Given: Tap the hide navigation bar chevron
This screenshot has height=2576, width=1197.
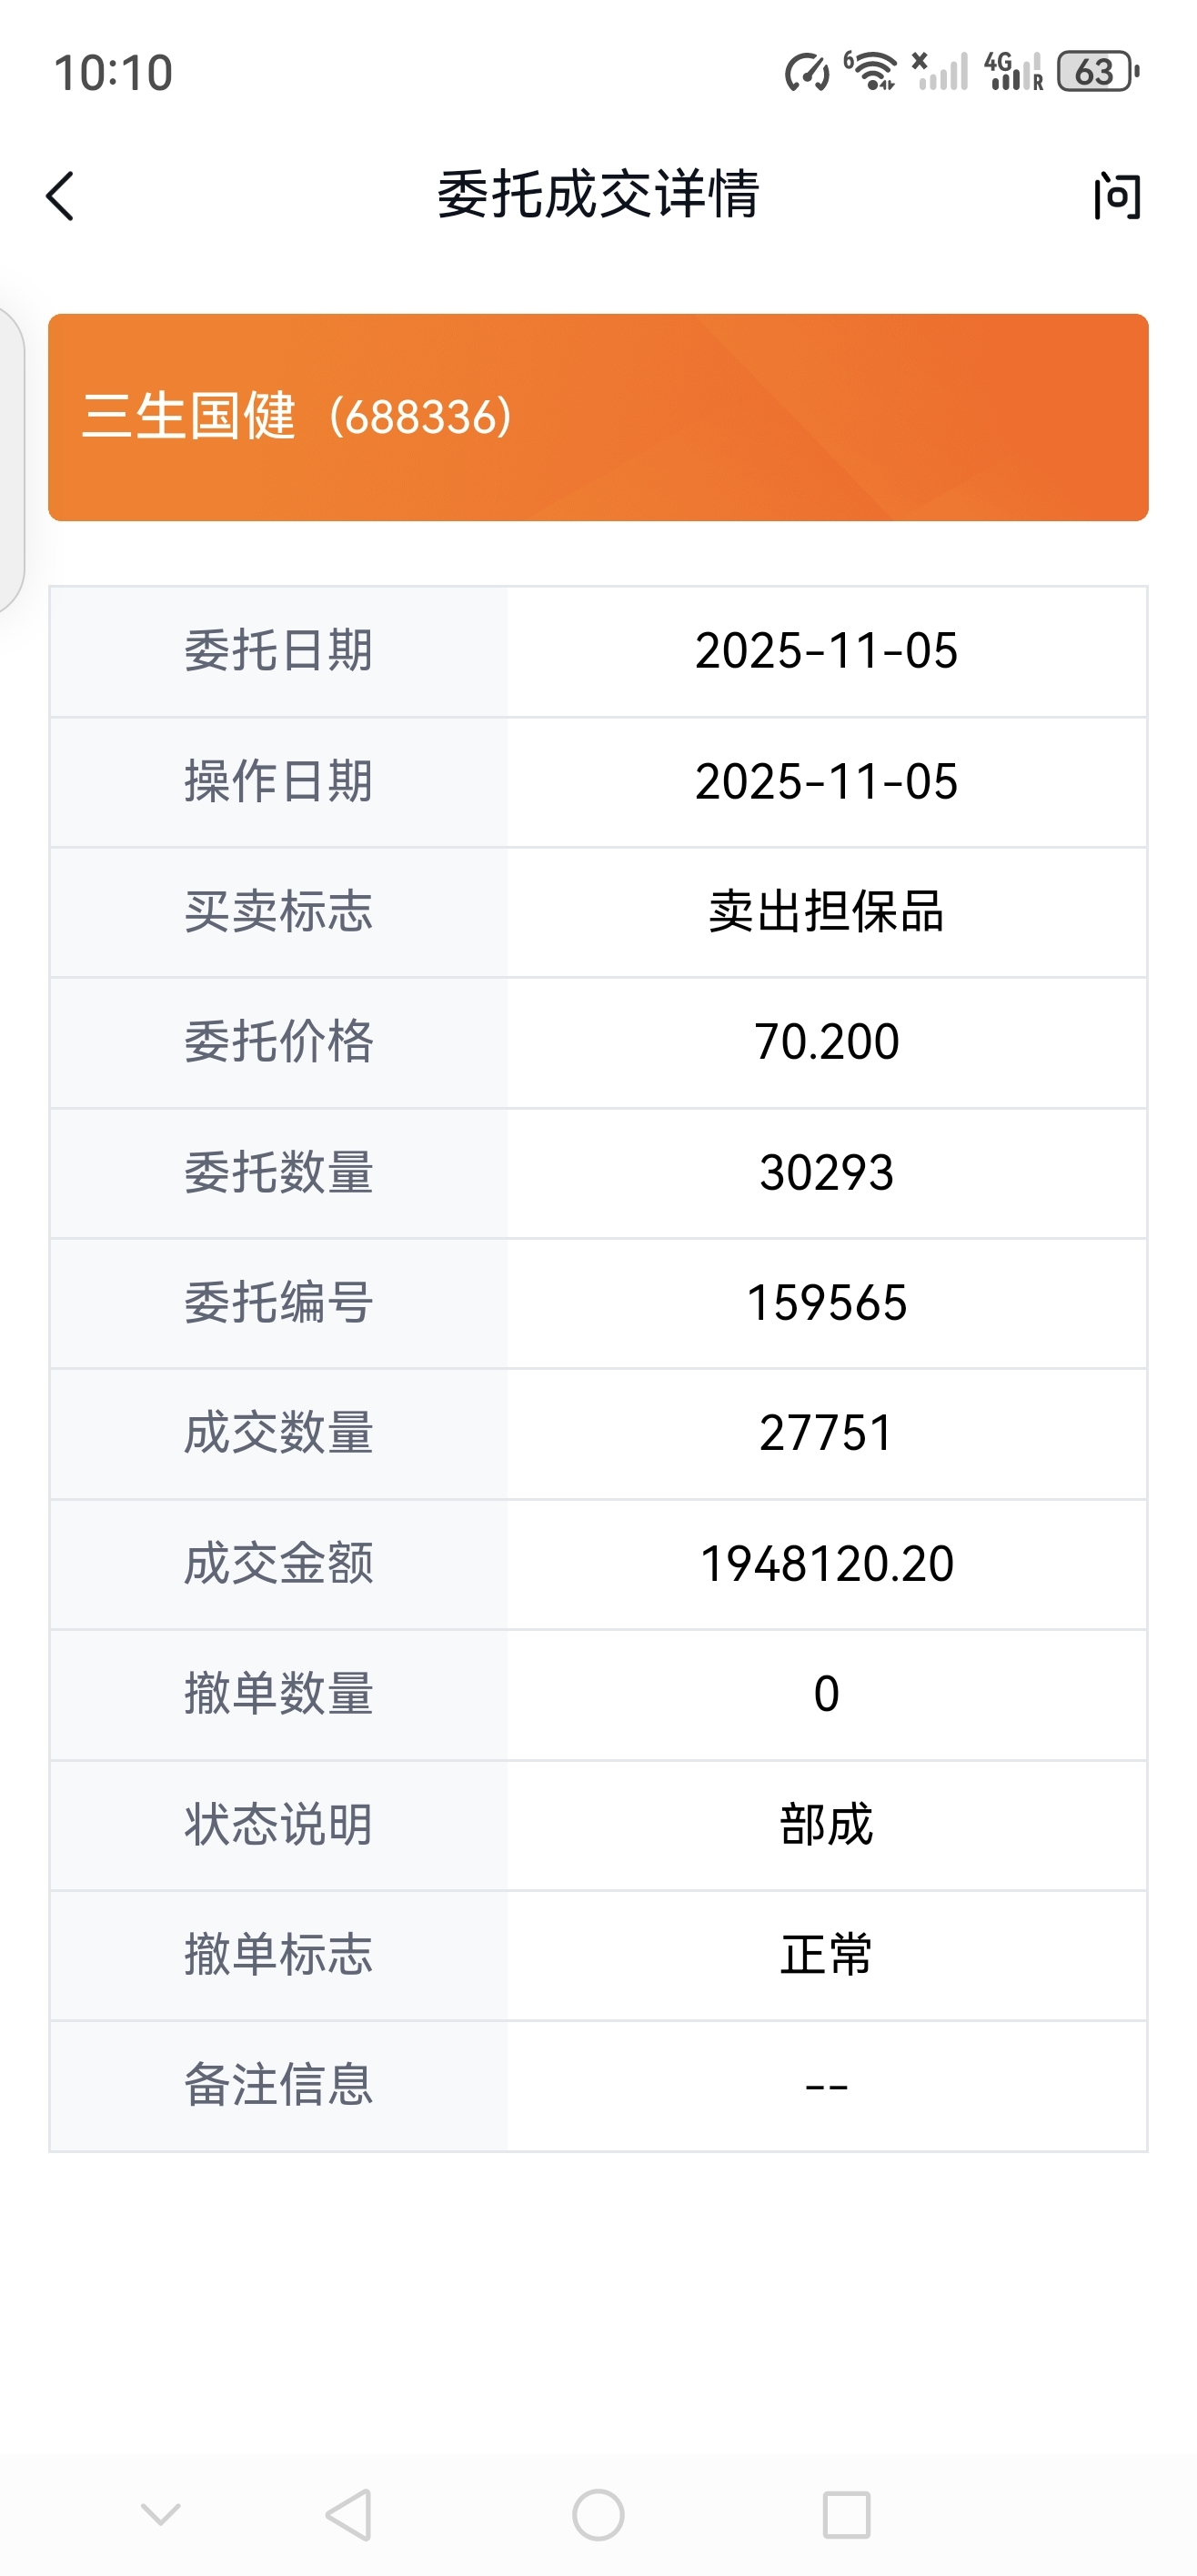Looking at the screenshot, I should [x=161, y=2514].
